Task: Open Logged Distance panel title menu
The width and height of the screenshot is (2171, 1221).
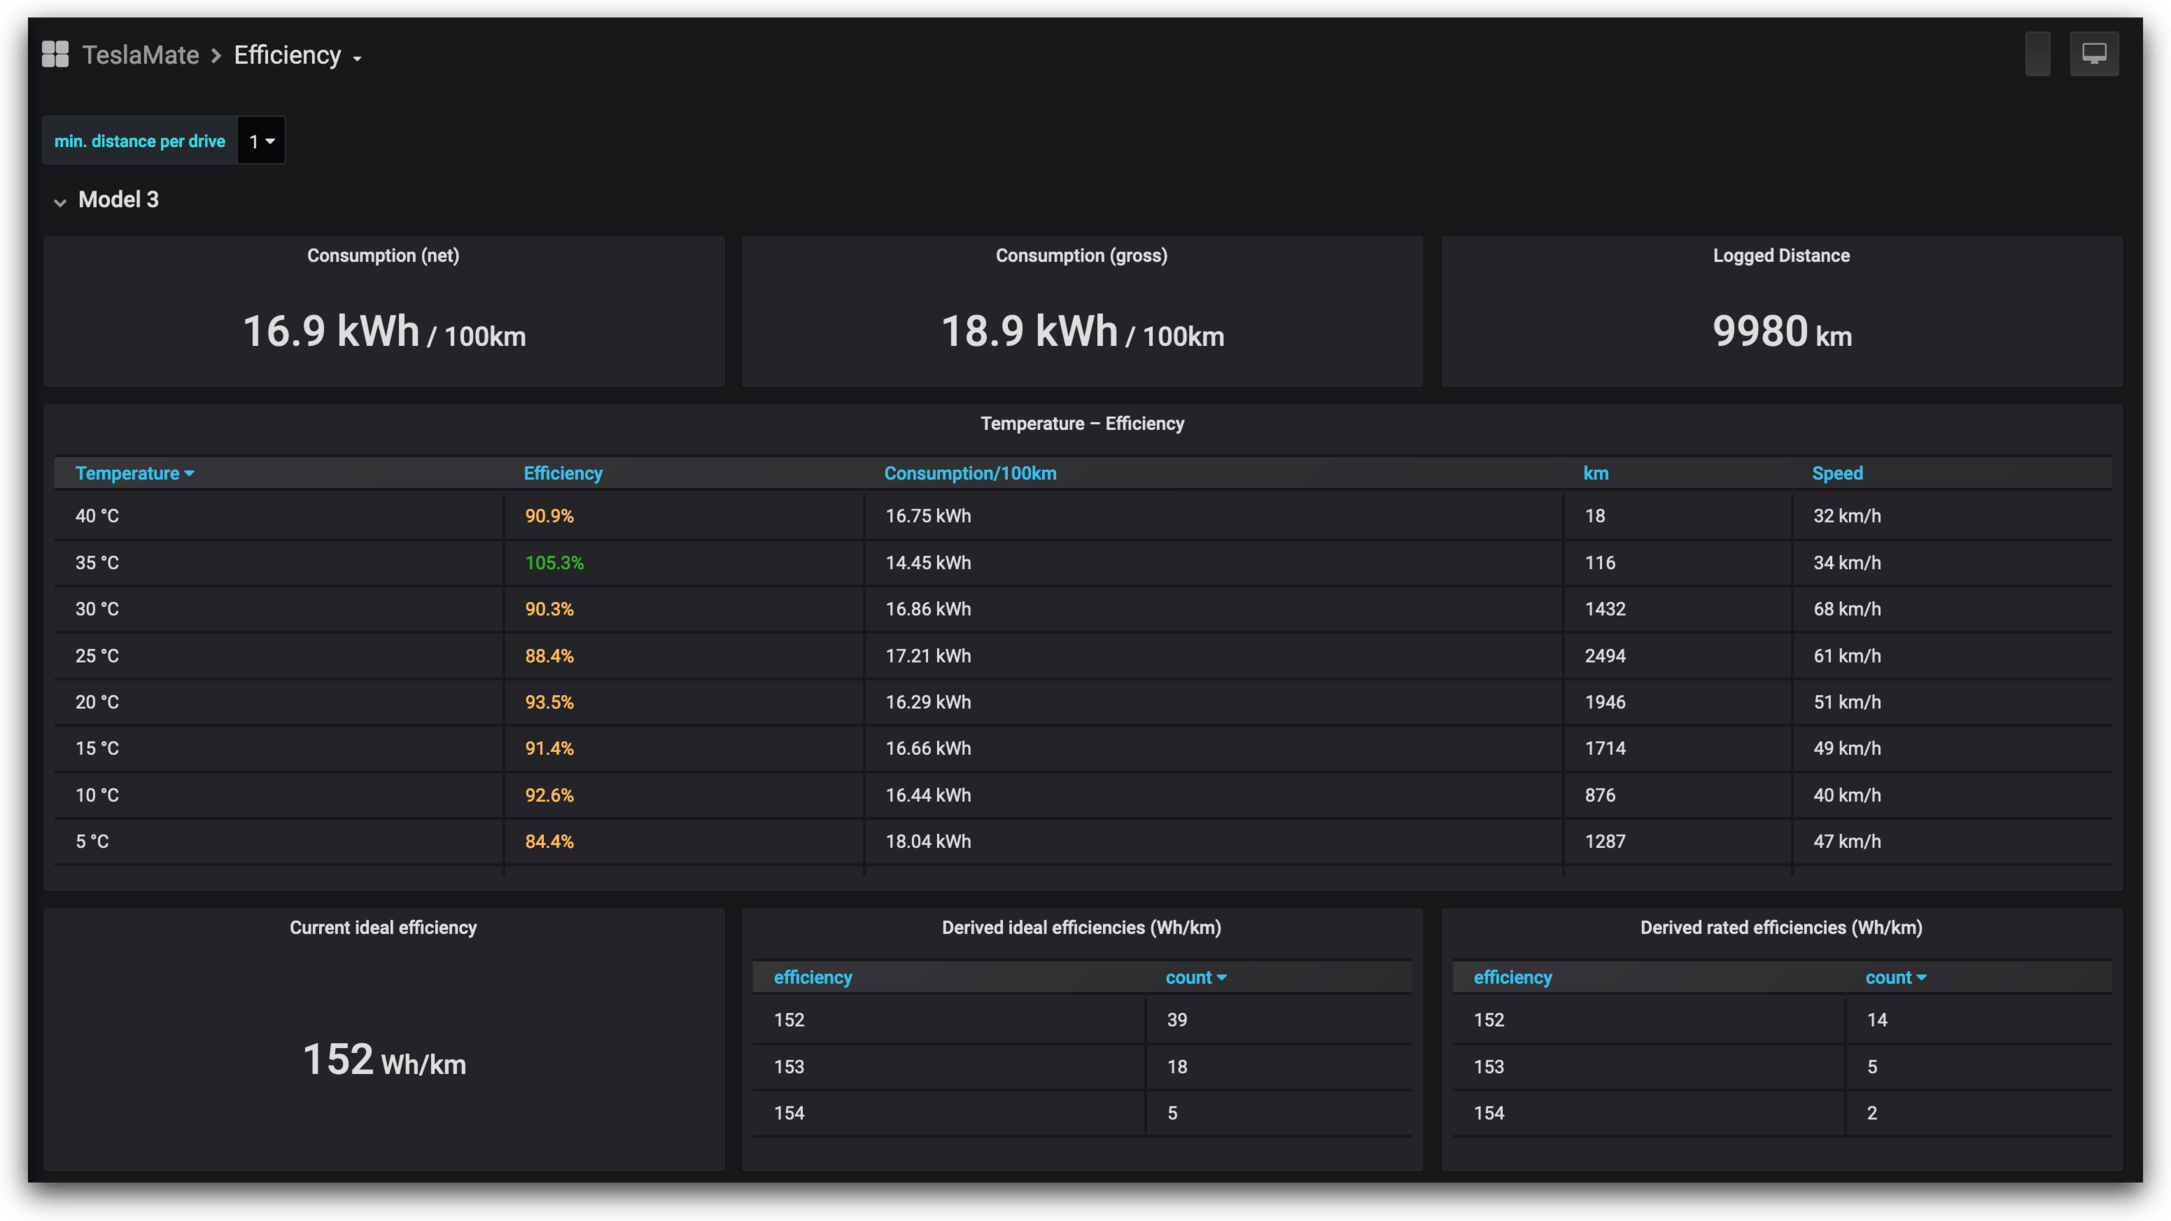Action: tap(1780, 256)
